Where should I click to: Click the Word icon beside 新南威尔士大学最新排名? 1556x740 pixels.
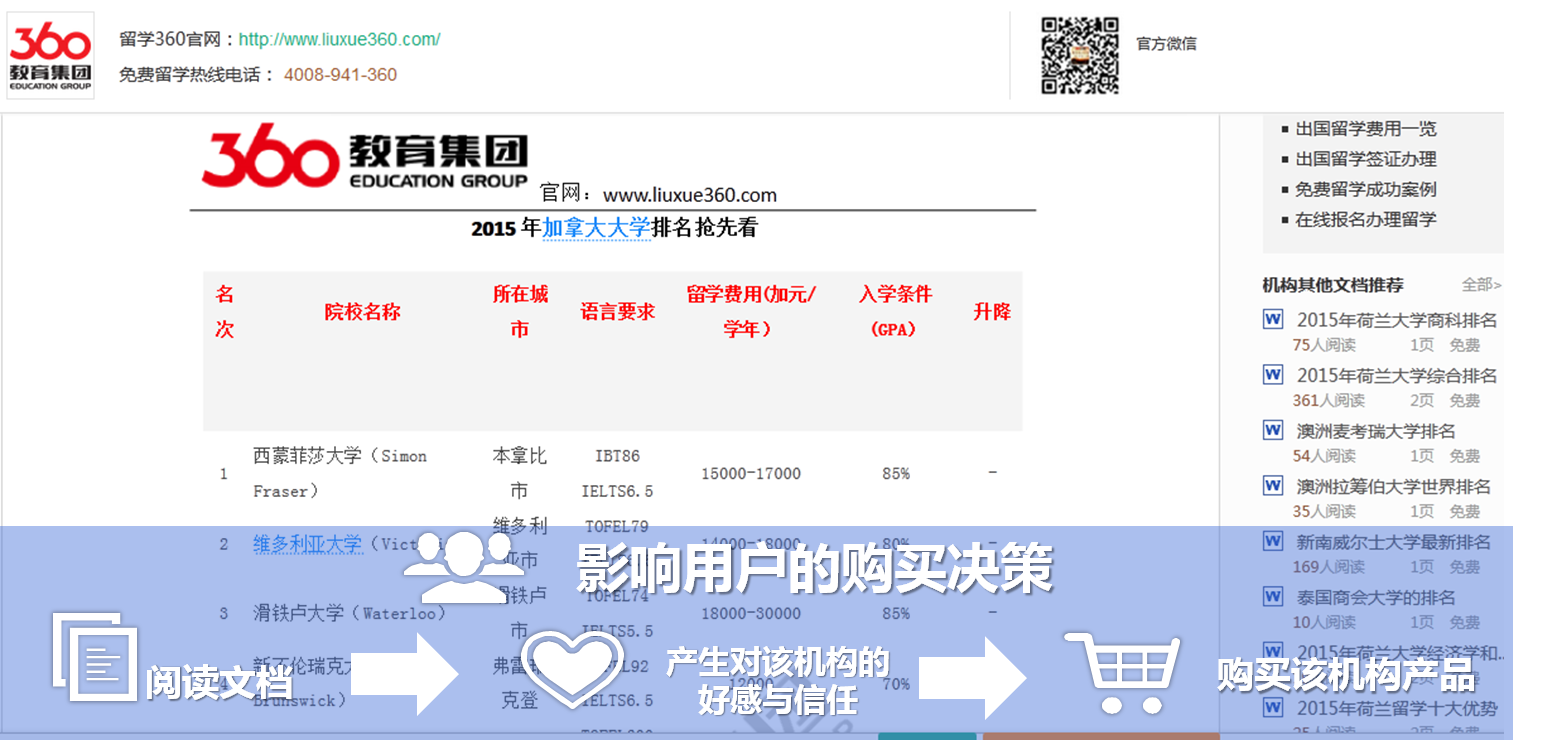pos(1273,541)
